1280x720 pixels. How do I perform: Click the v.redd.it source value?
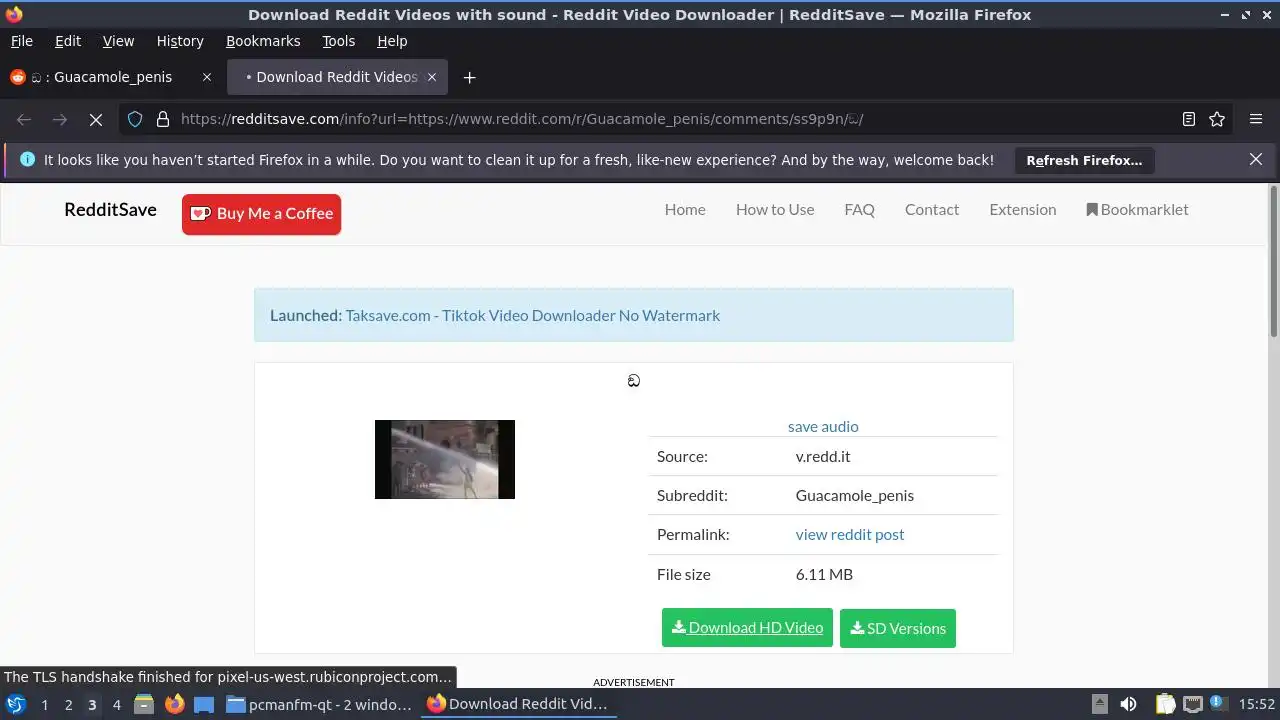pyautogui.click(x=823, y=456)
